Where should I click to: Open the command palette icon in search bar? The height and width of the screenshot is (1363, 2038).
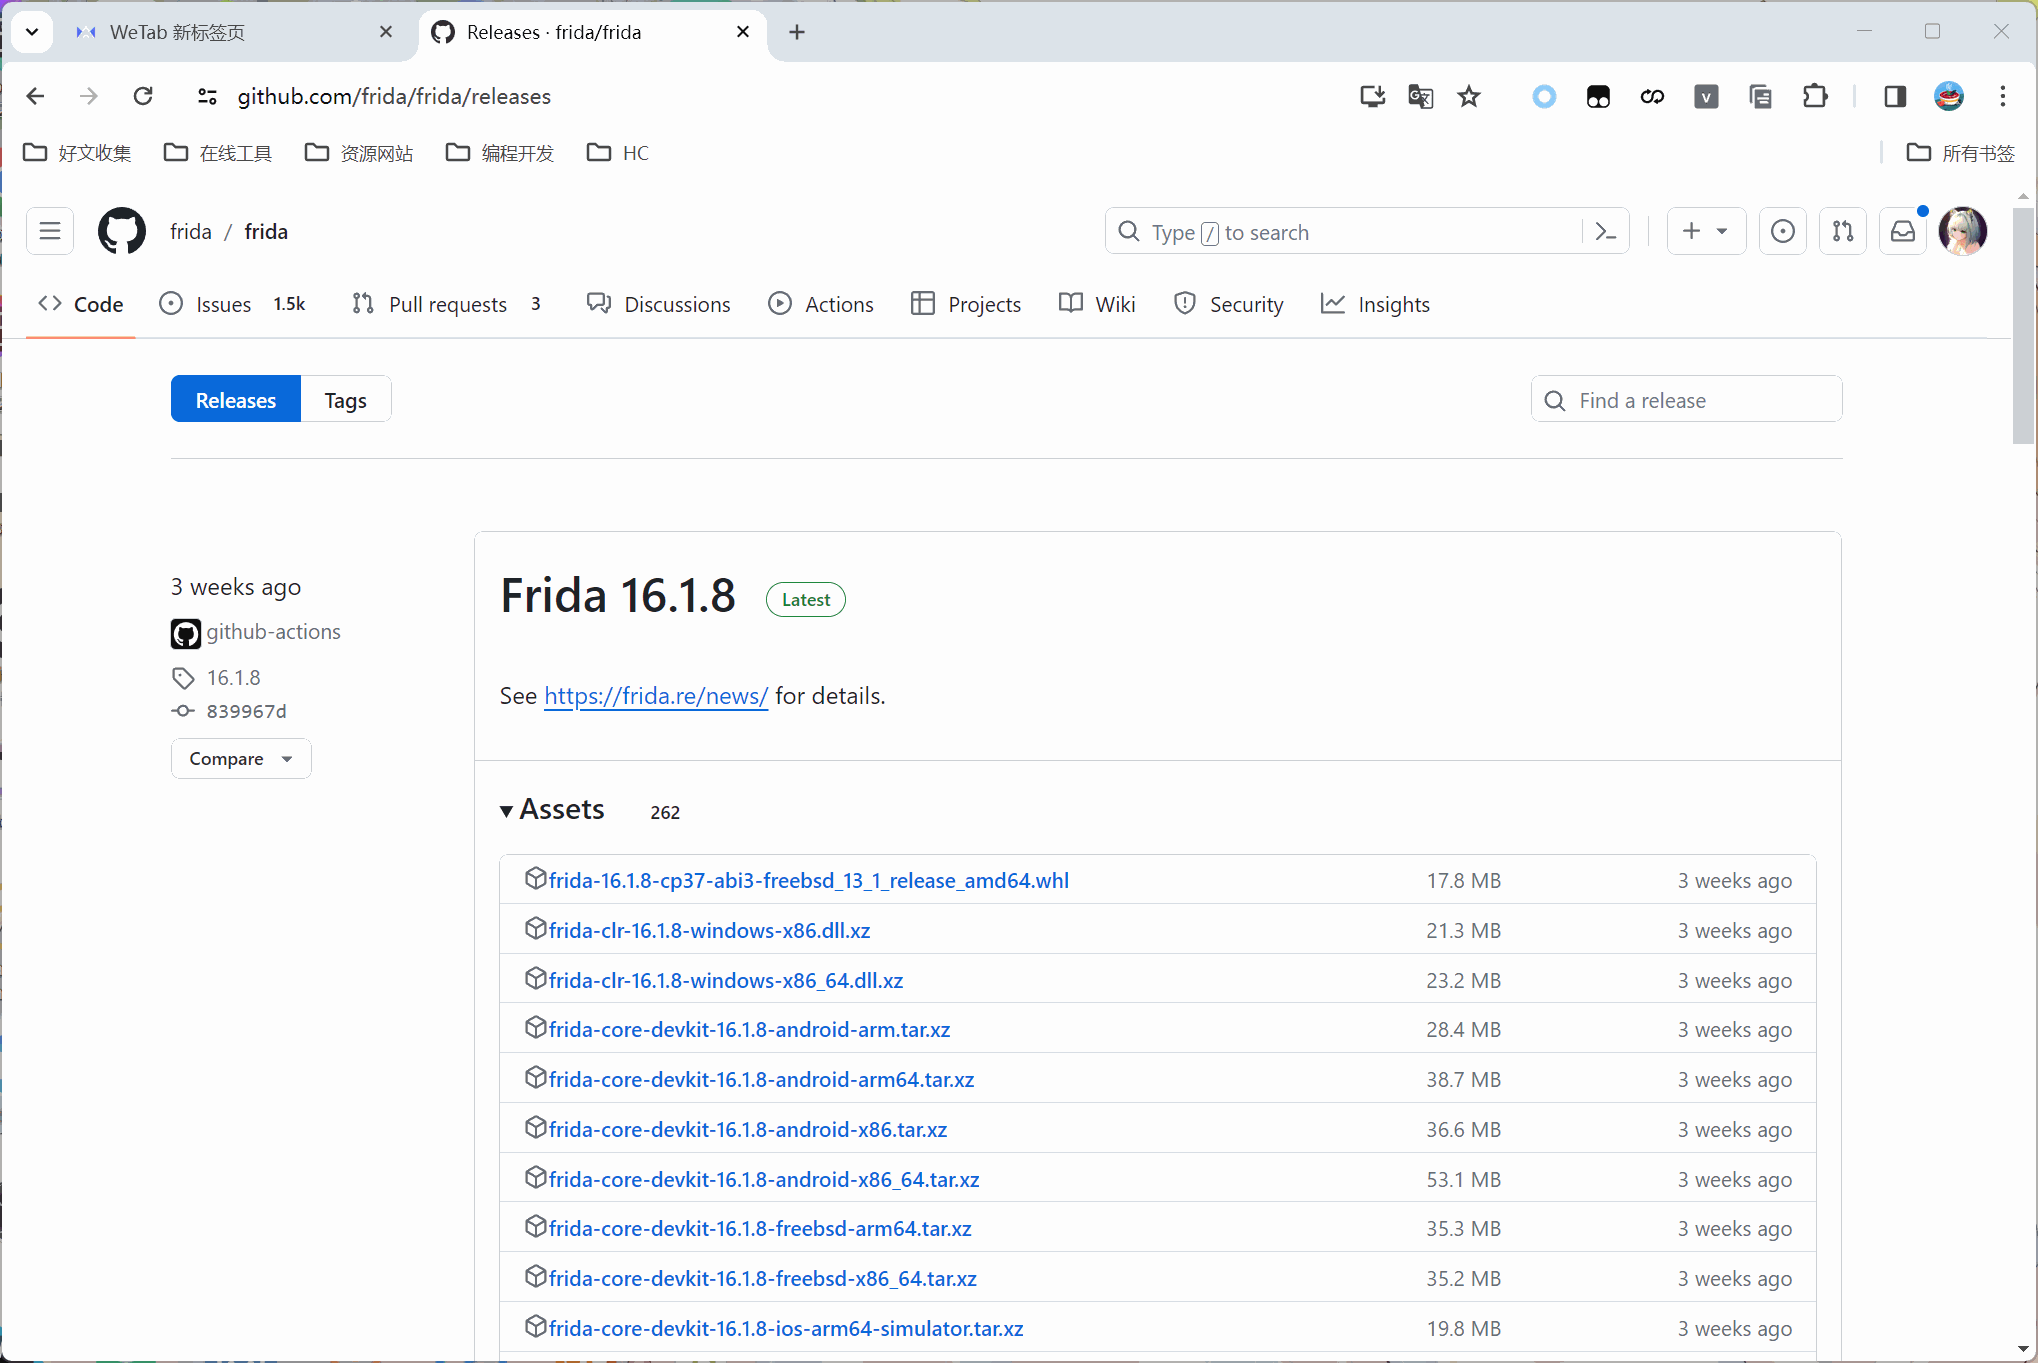pyautogui.click(x=1606, y=232)
